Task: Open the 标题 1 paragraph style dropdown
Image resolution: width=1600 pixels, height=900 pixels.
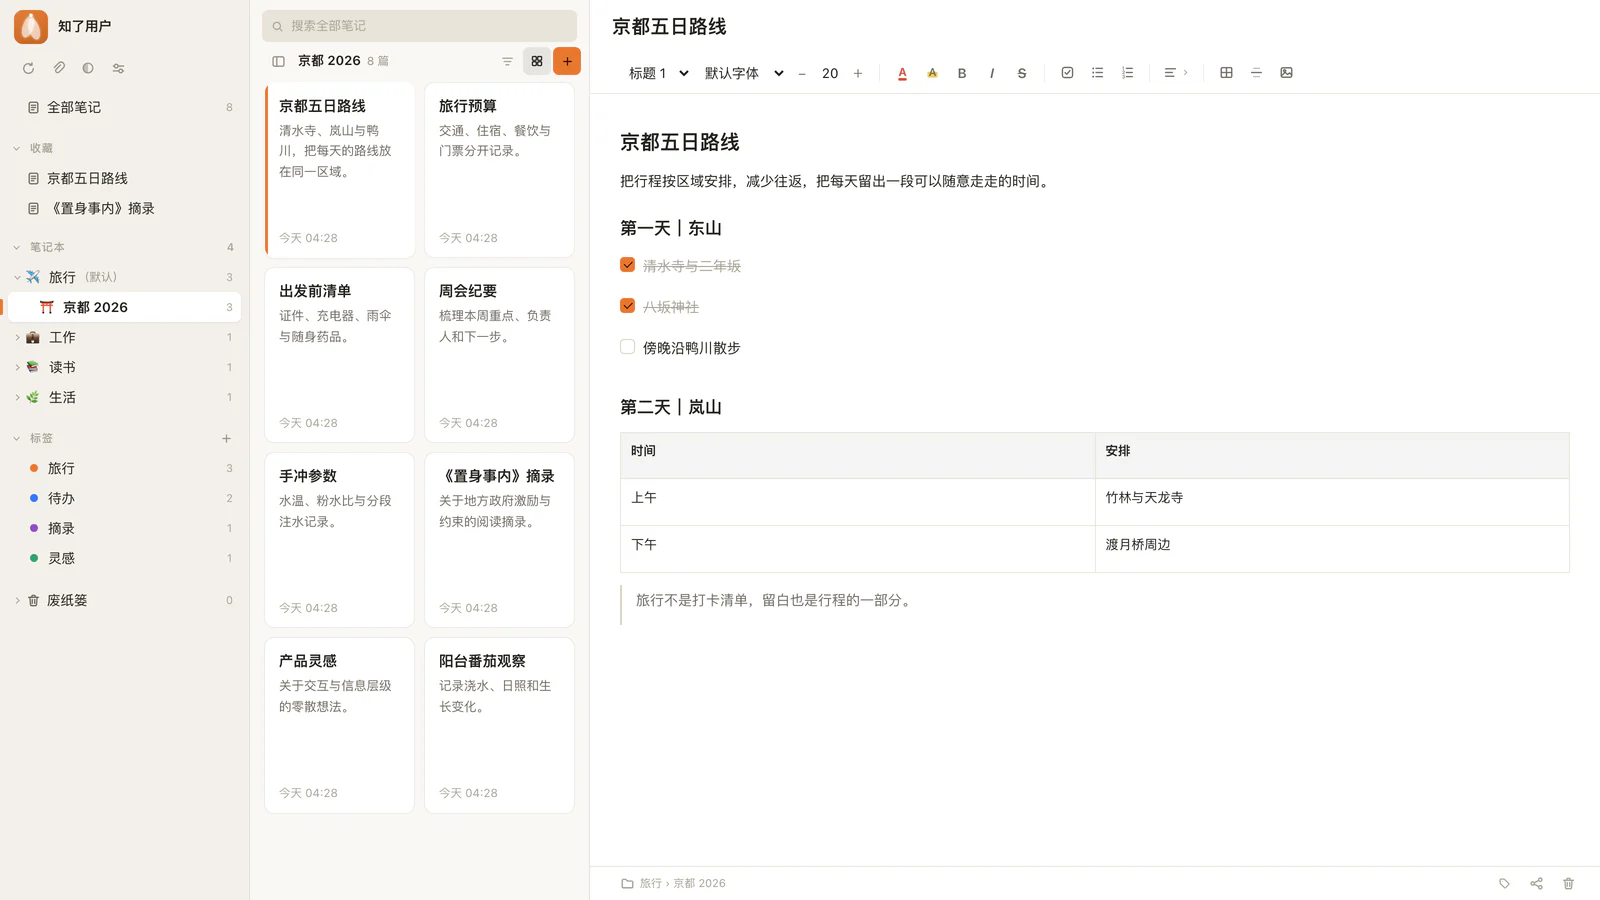Action: (x=658, y=73)
